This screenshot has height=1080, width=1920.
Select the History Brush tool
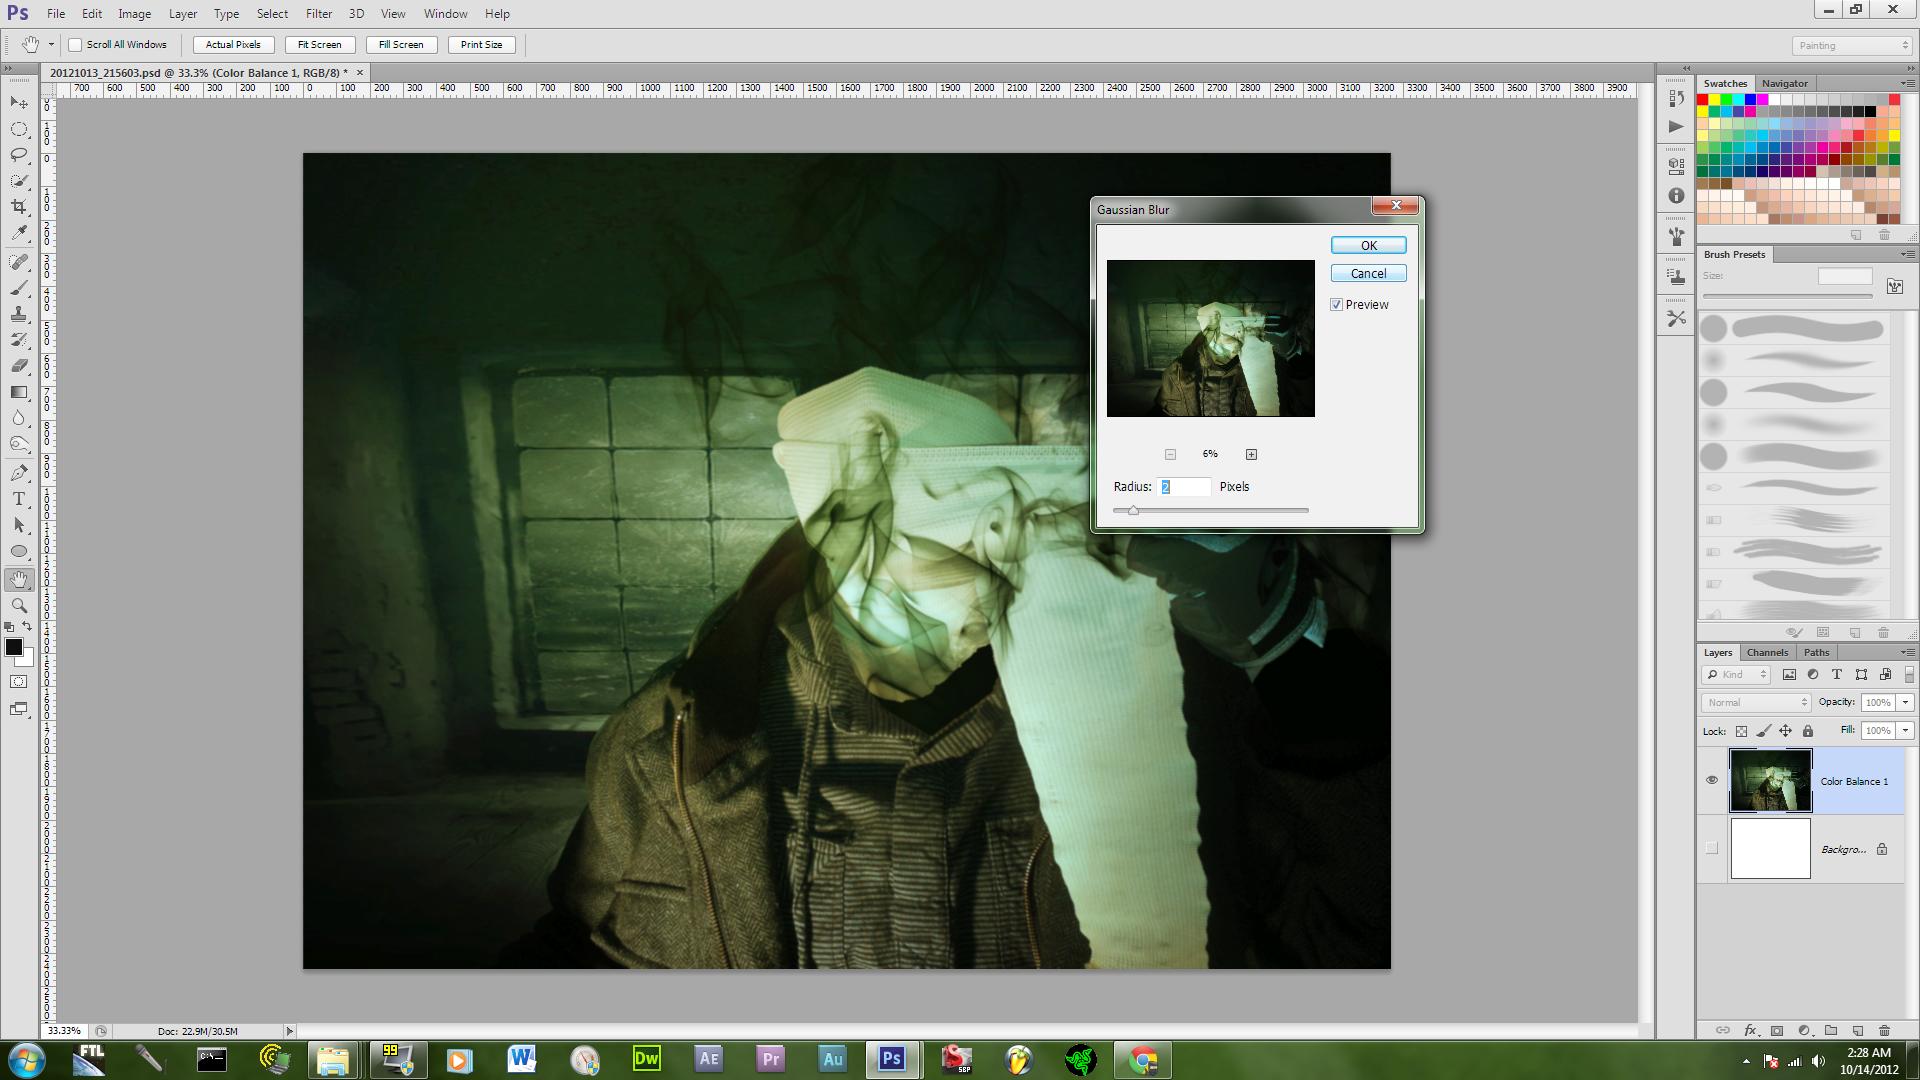tap(19, 340)
